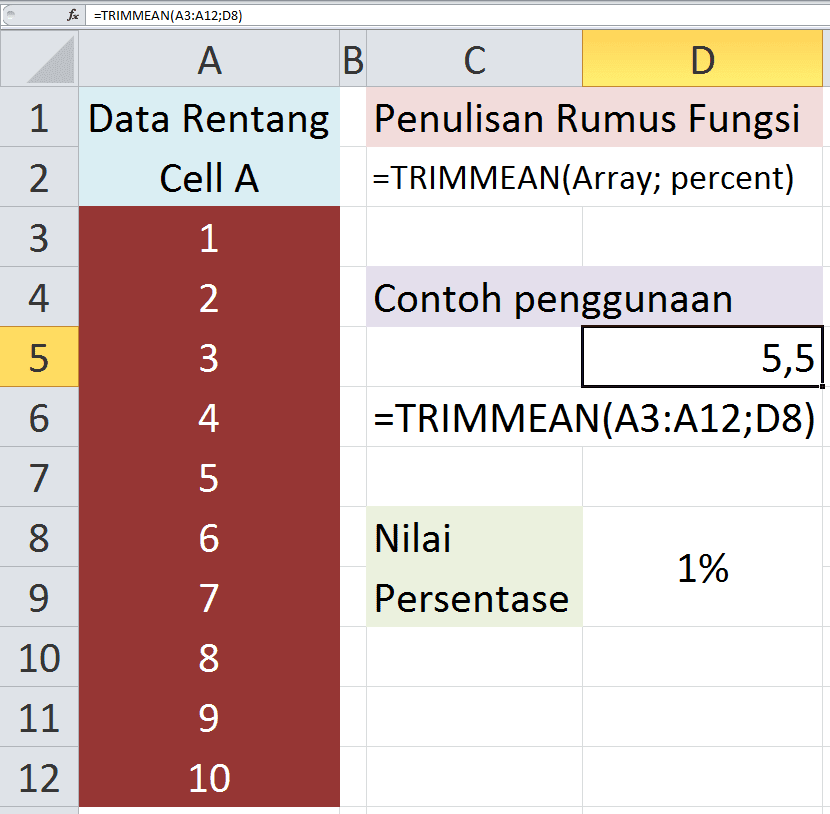Click cell text '=TRIMMEAN(A3:A12;D8)' in row 6
The height and width of the screenshot is (814, 830).
click(x=594, y=418)
